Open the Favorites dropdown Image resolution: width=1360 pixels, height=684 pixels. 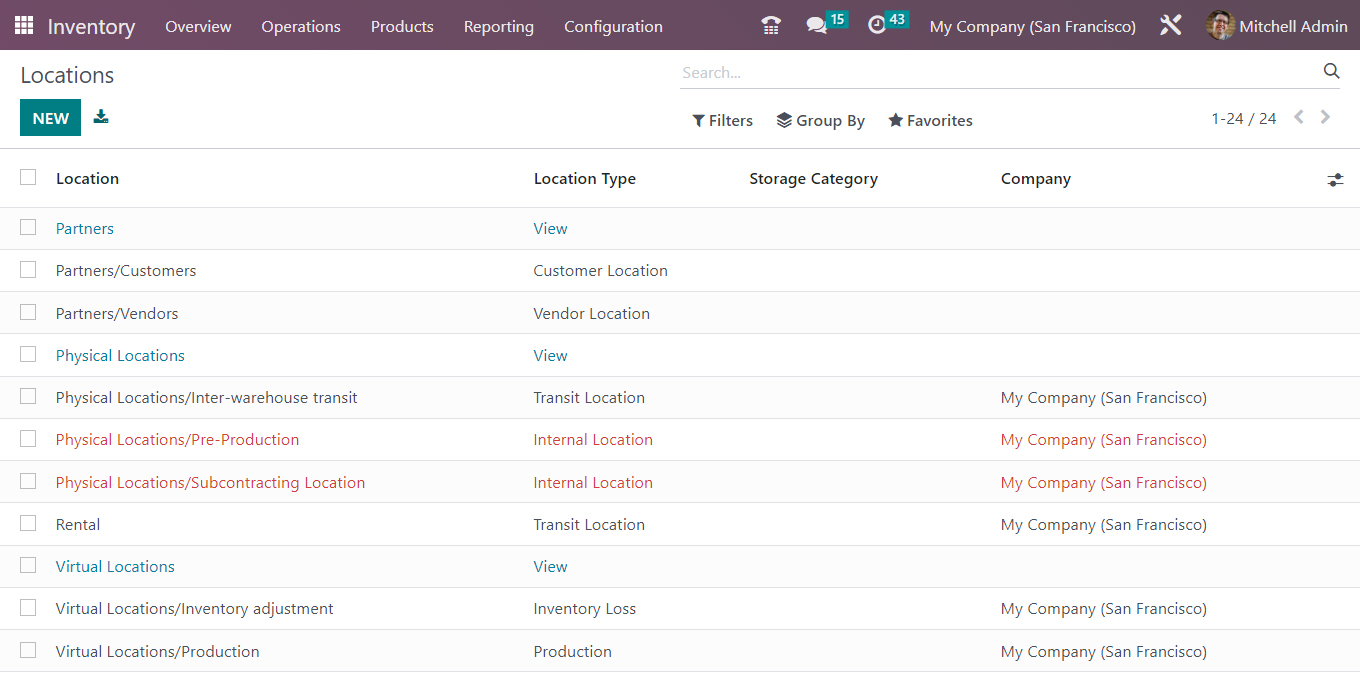pos(929,120)
